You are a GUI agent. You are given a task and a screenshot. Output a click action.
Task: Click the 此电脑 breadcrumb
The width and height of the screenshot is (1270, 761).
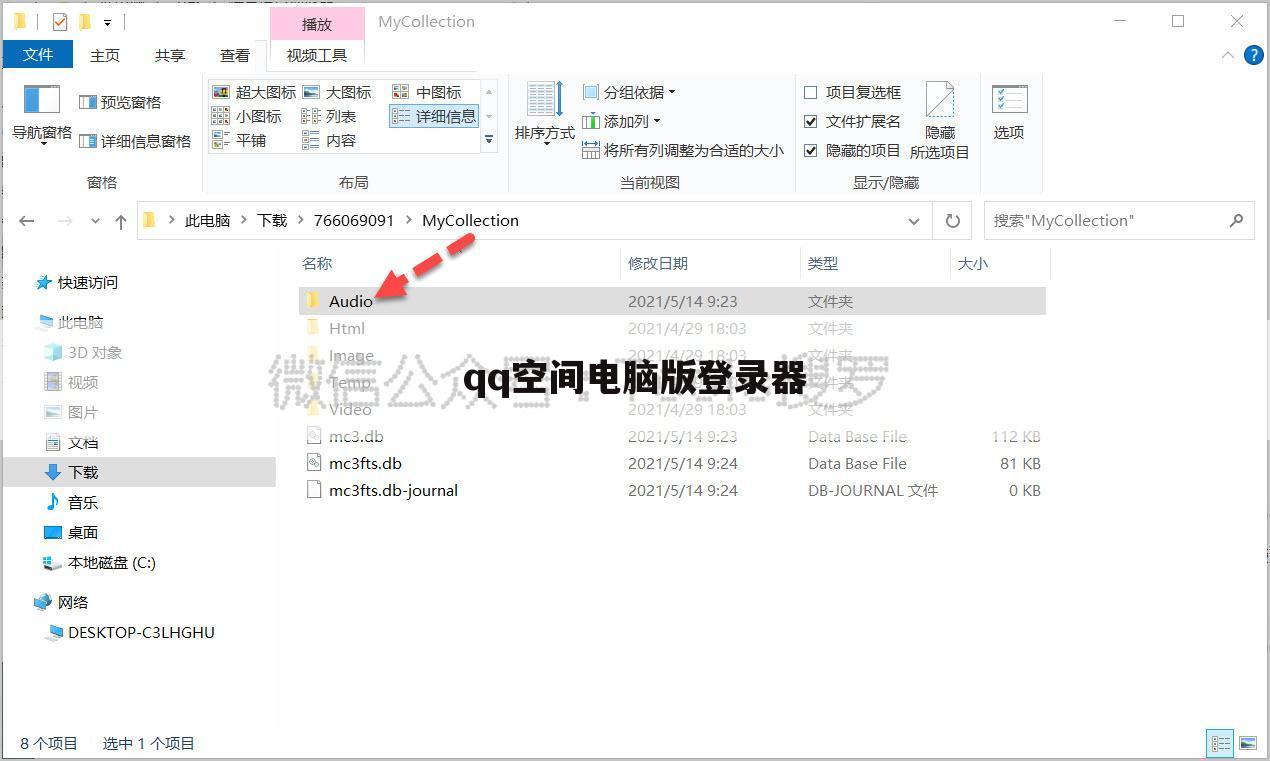point(207,220)
